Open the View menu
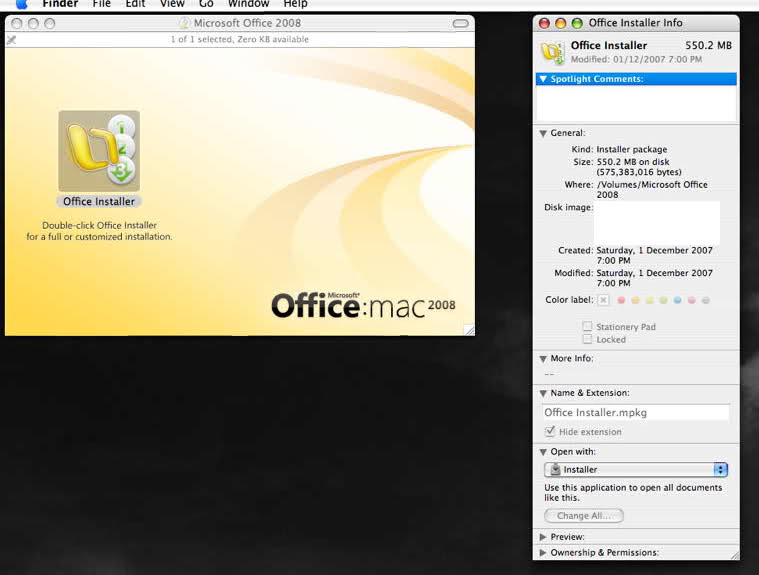759x575 pixels. click(172, 4)
